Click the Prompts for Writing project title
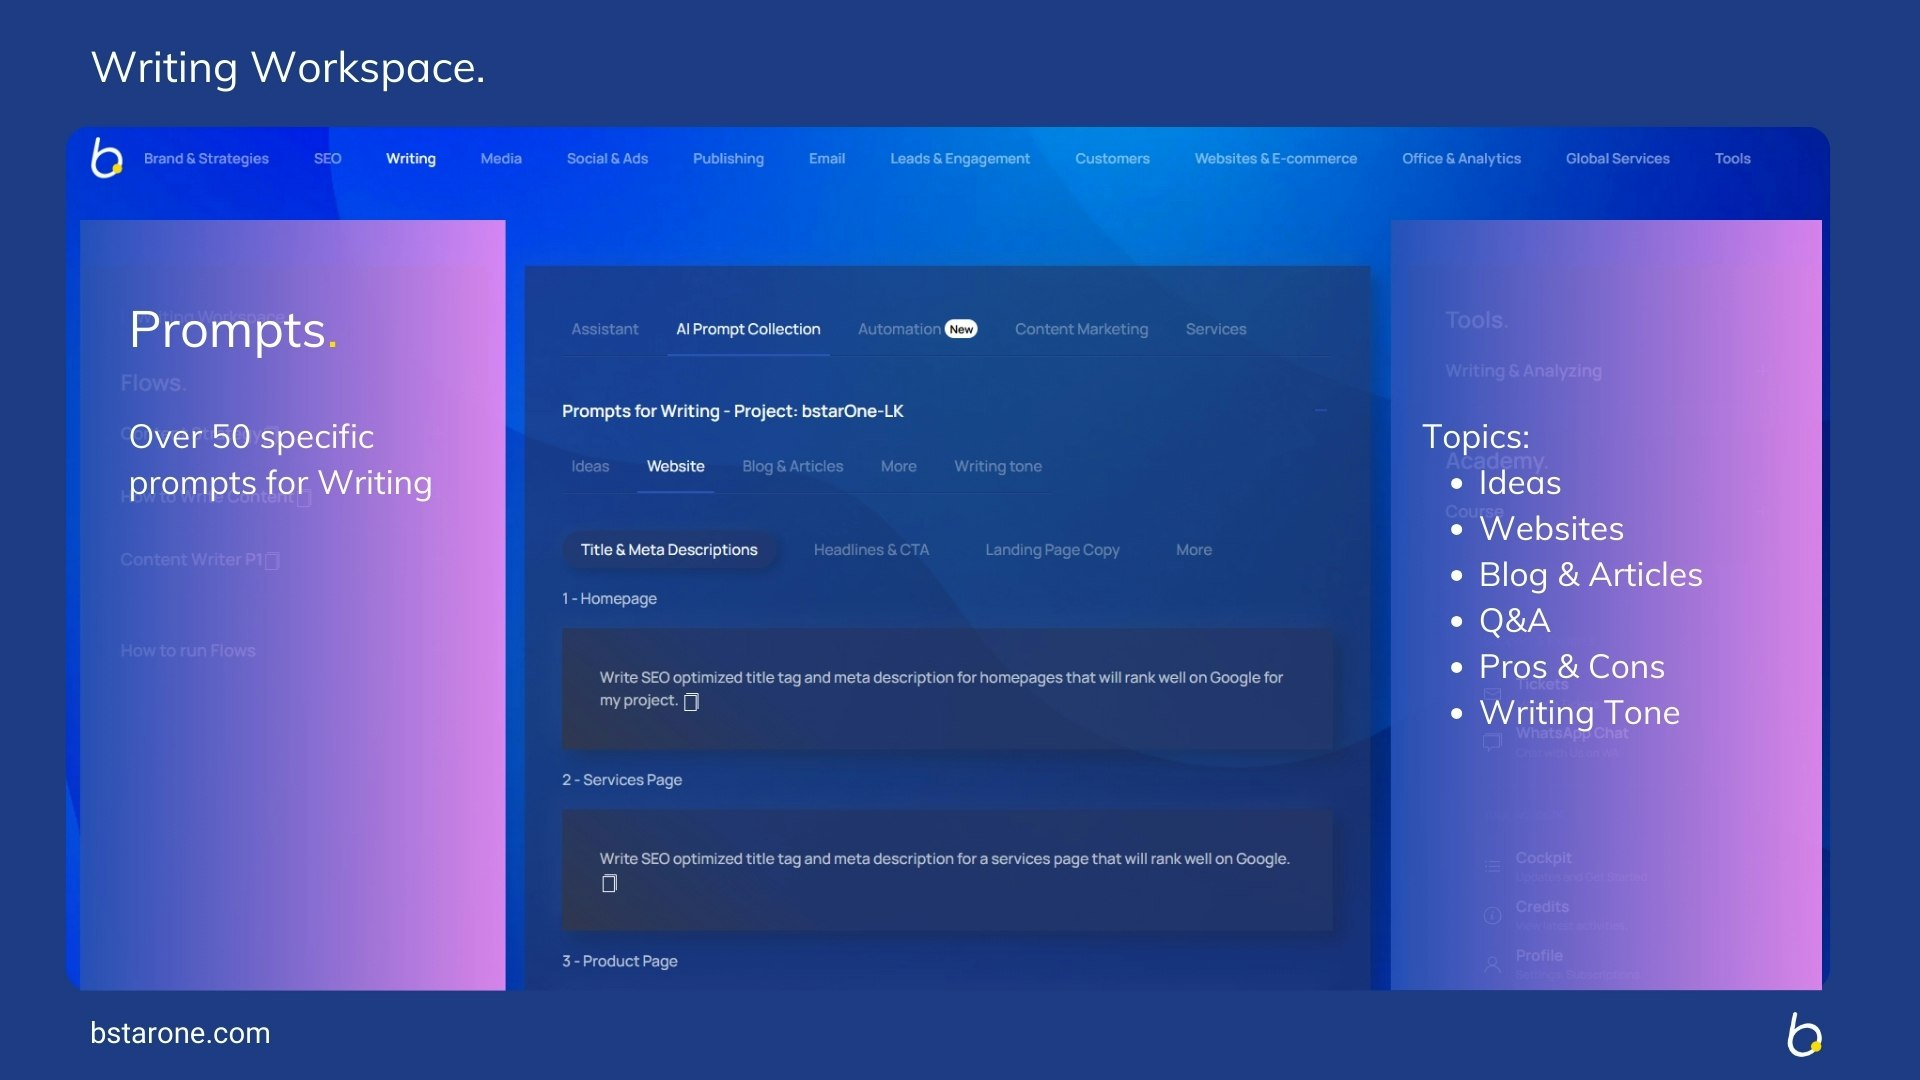Screen dimensions: 1920x1080 coord(732,411)
